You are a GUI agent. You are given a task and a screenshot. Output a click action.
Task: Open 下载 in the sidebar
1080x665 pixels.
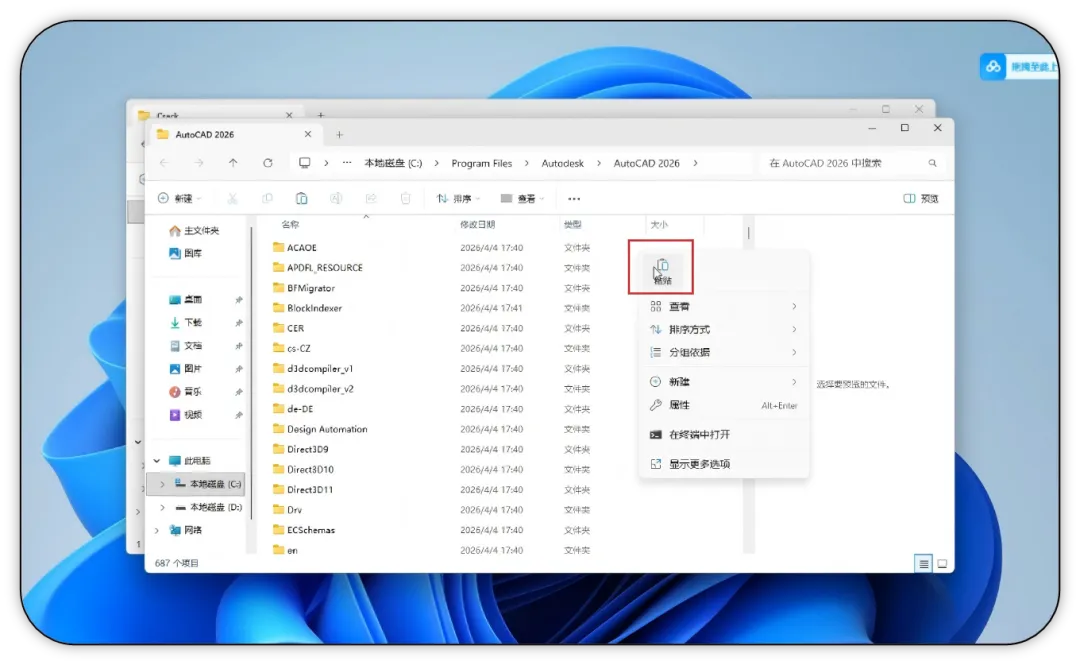[185, 323]
